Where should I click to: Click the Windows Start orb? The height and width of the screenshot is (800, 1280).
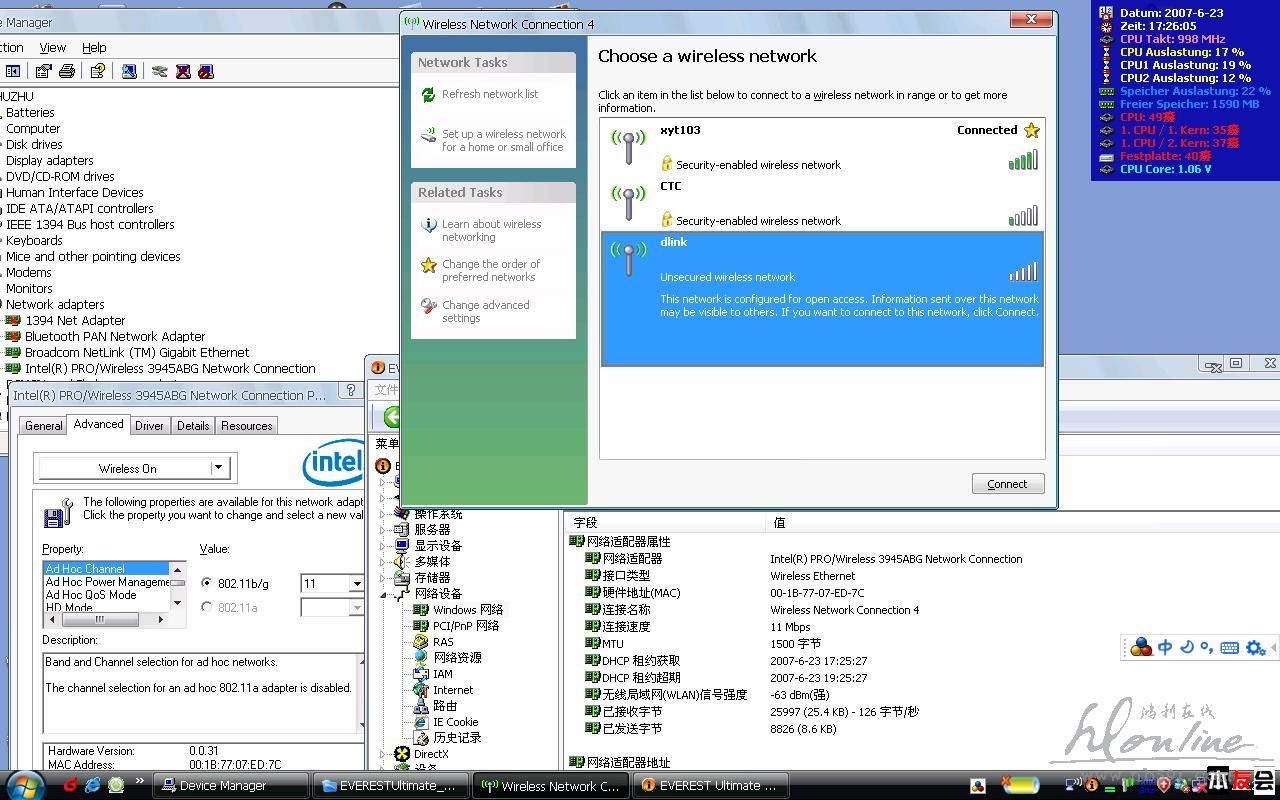tap(25, 785)
